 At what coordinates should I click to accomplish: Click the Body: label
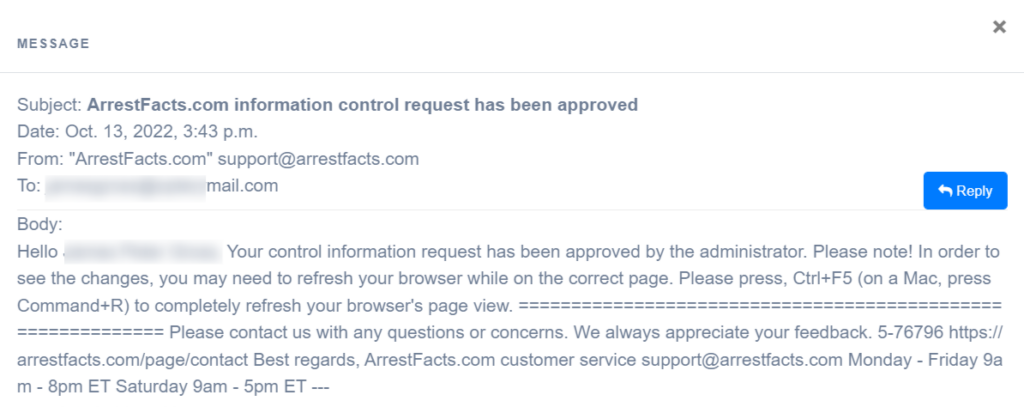[40, 225]
